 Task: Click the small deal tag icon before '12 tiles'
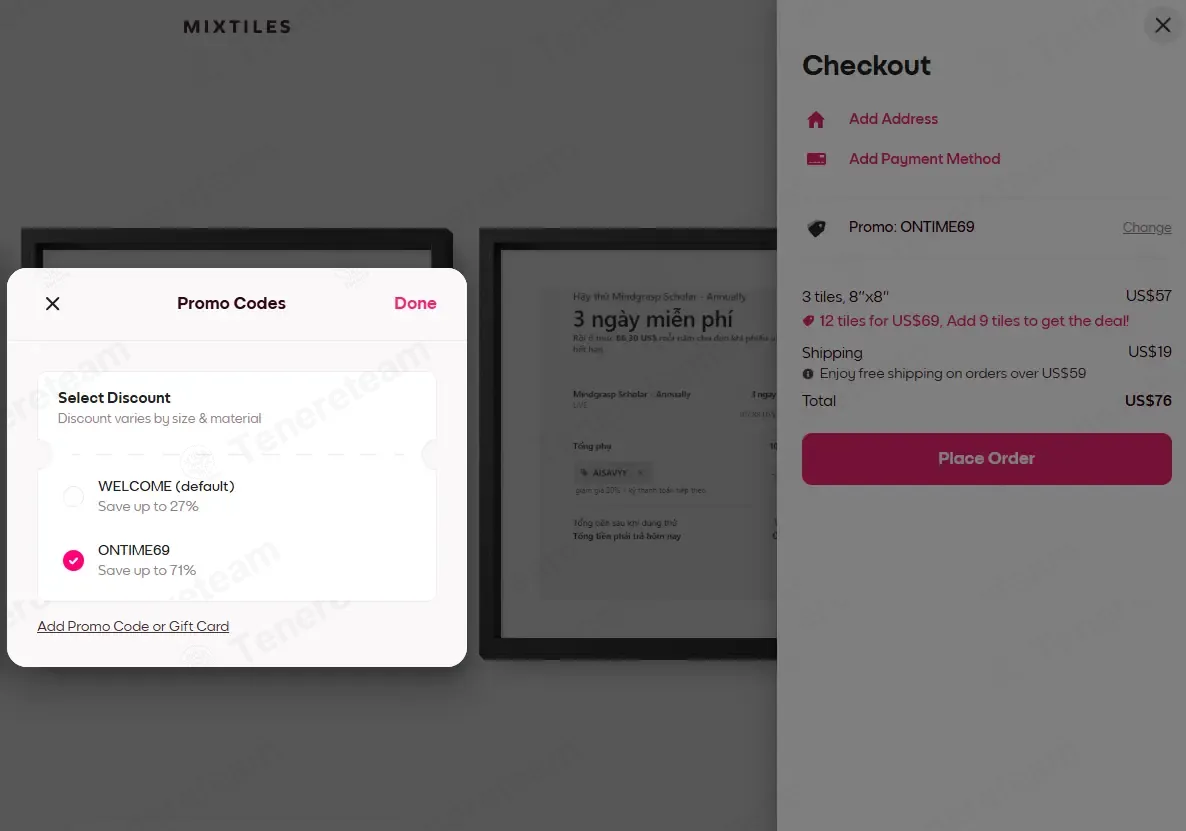808,322
